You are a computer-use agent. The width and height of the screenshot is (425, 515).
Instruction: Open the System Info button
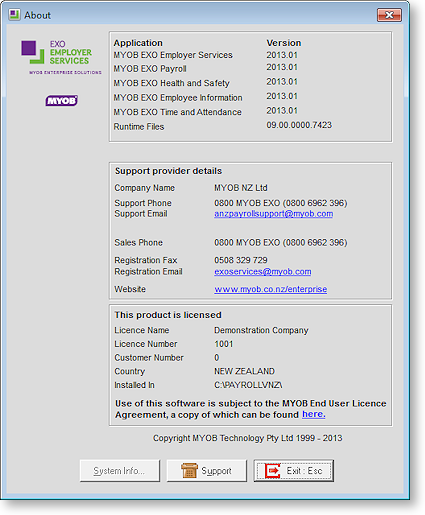[x=120, y=470]
